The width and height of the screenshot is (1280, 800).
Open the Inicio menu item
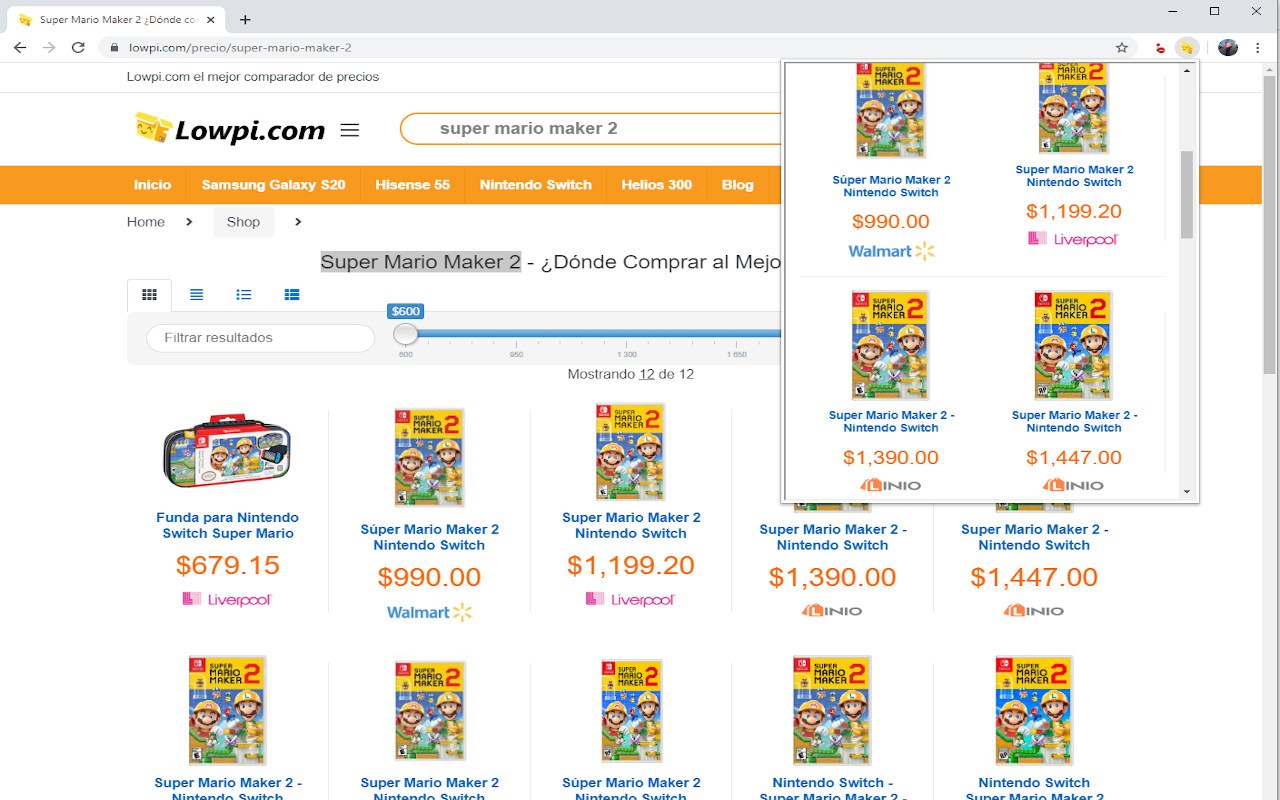tap(152, 185)
